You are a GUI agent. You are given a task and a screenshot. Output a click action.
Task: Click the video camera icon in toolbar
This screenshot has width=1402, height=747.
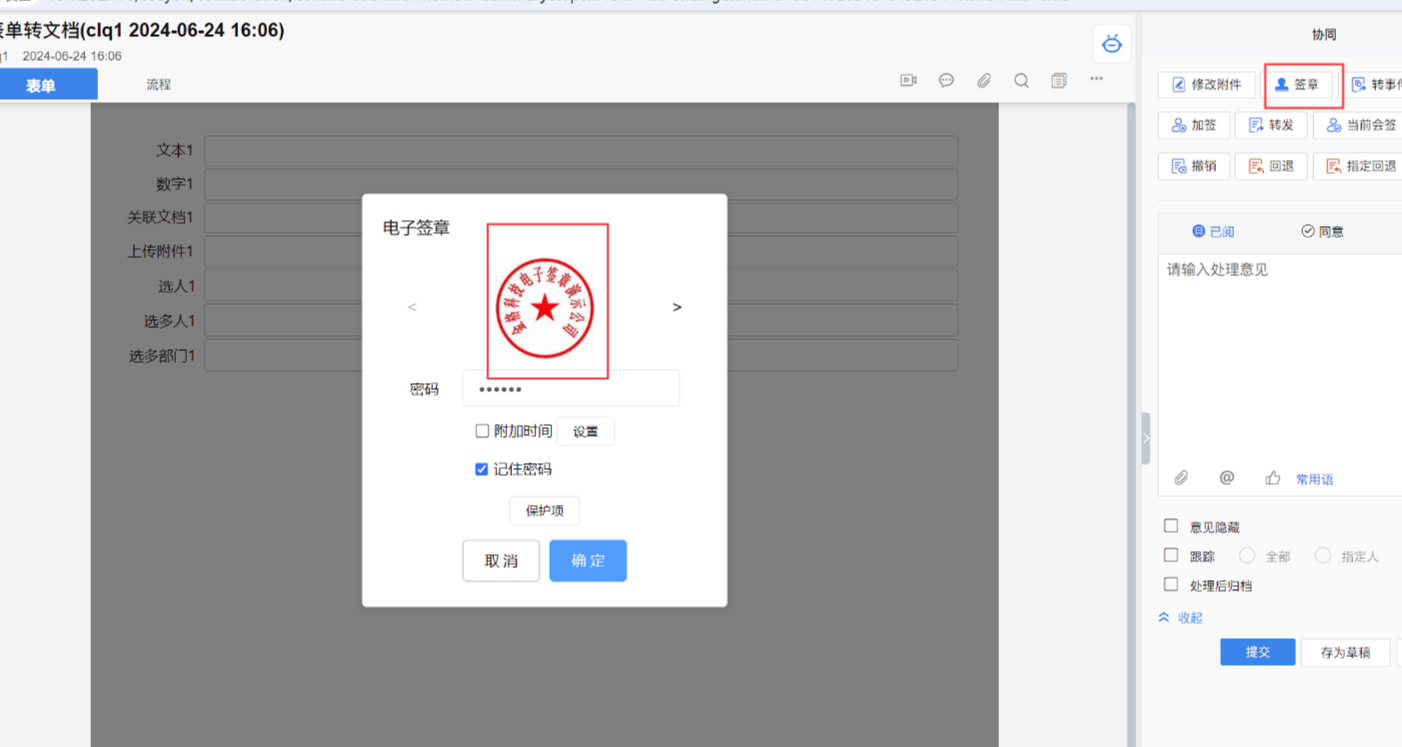908,81
